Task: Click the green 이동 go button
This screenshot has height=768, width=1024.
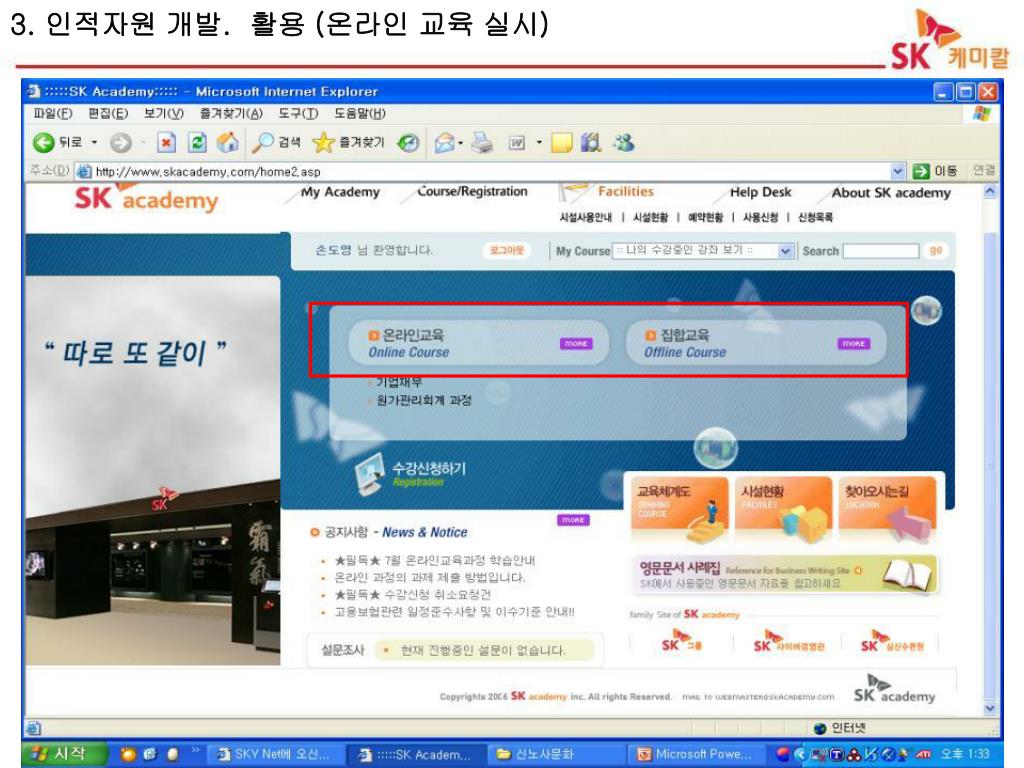Action: (935, 171)
